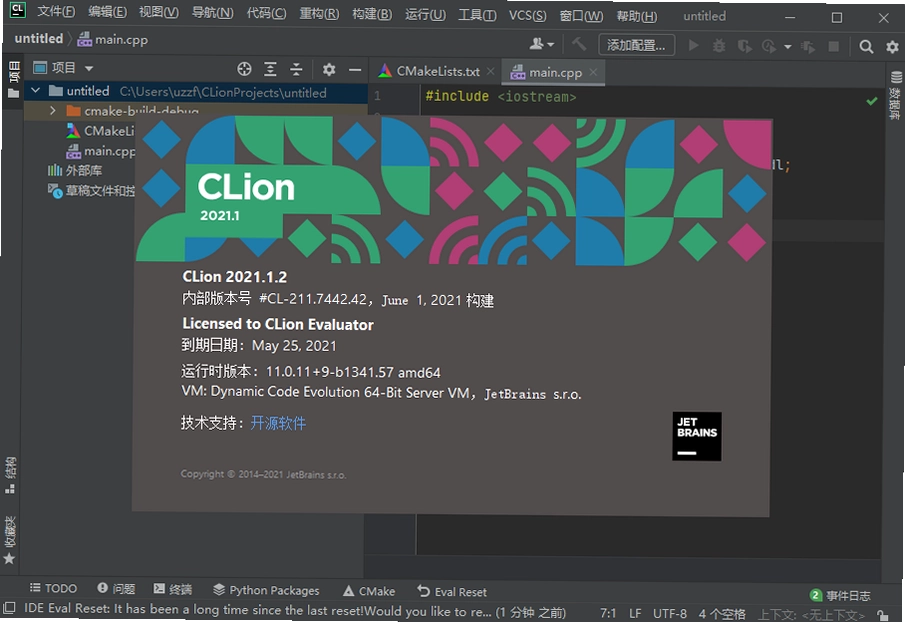Image resolution: width=905 pixels, height=622 pixels.
Task: Click the Run play icon
Action: coord(693,45)
